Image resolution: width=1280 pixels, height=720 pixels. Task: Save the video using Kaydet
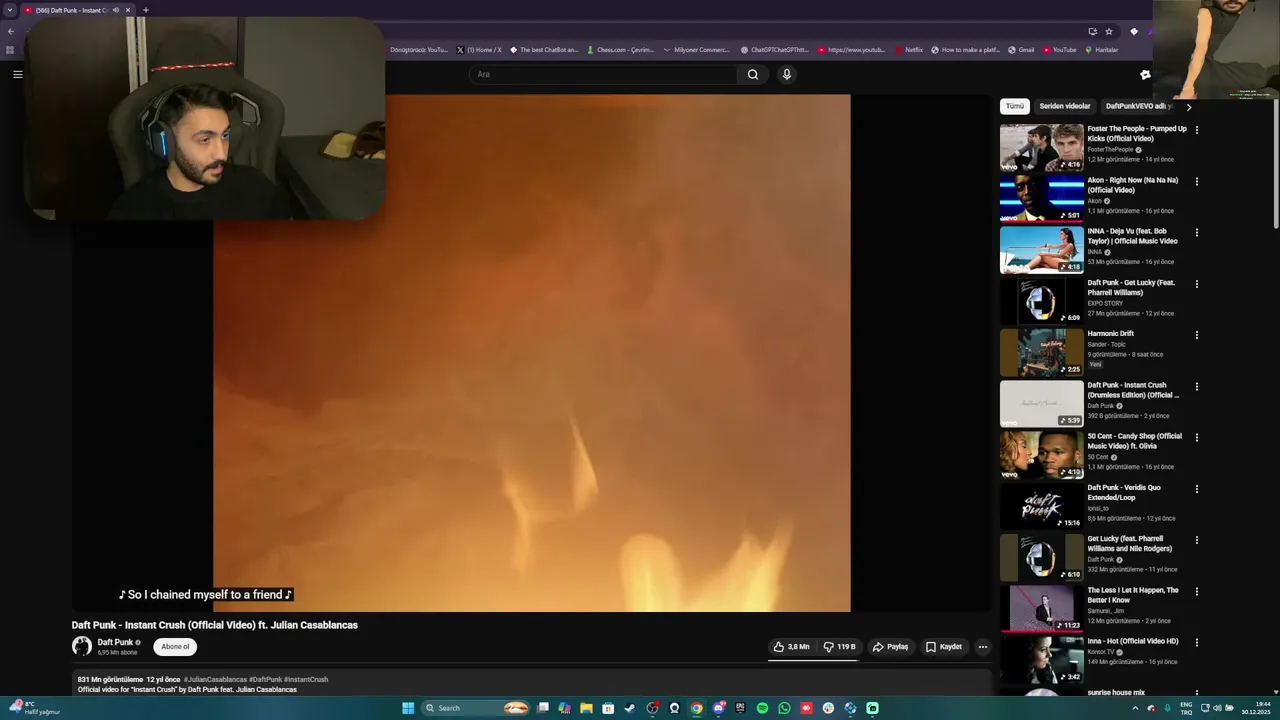tap(943, 647)
